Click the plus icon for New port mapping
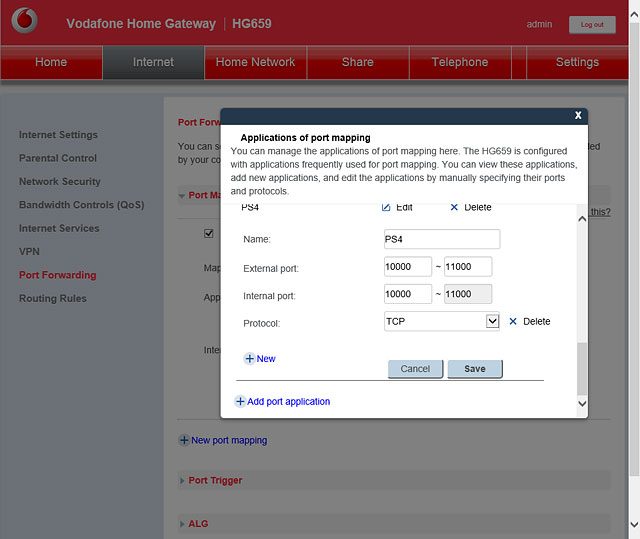This screenshot has width=640, height=539. click(184, 440)
